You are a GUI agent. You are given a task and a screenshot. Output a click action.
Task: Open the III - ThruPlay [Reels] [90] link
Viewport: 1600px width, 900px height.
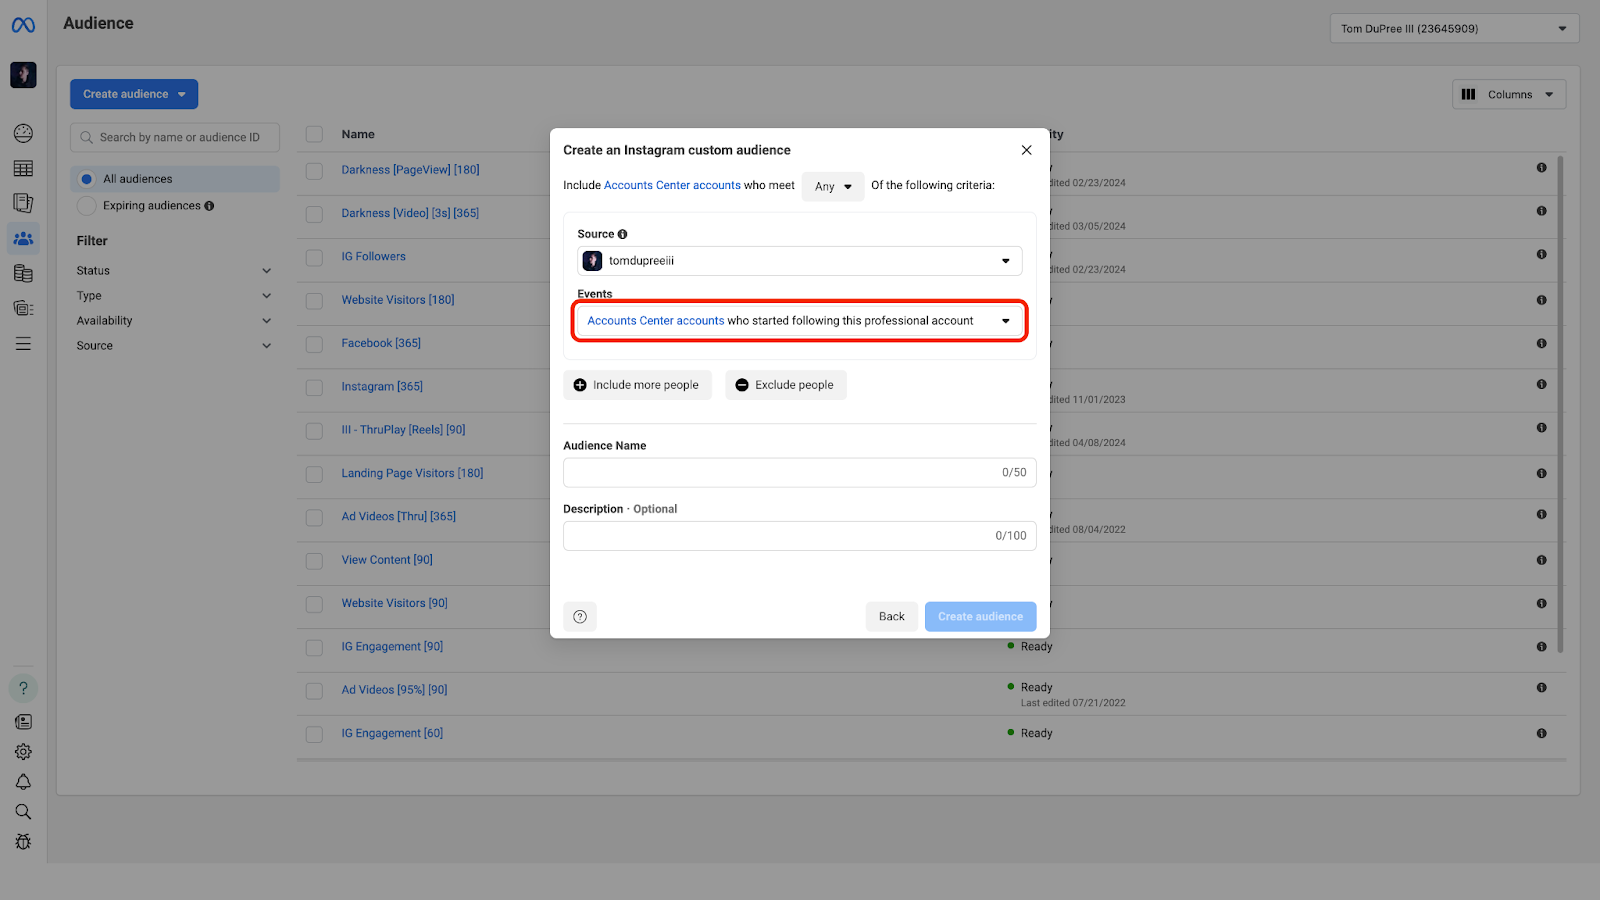[403, 430]
